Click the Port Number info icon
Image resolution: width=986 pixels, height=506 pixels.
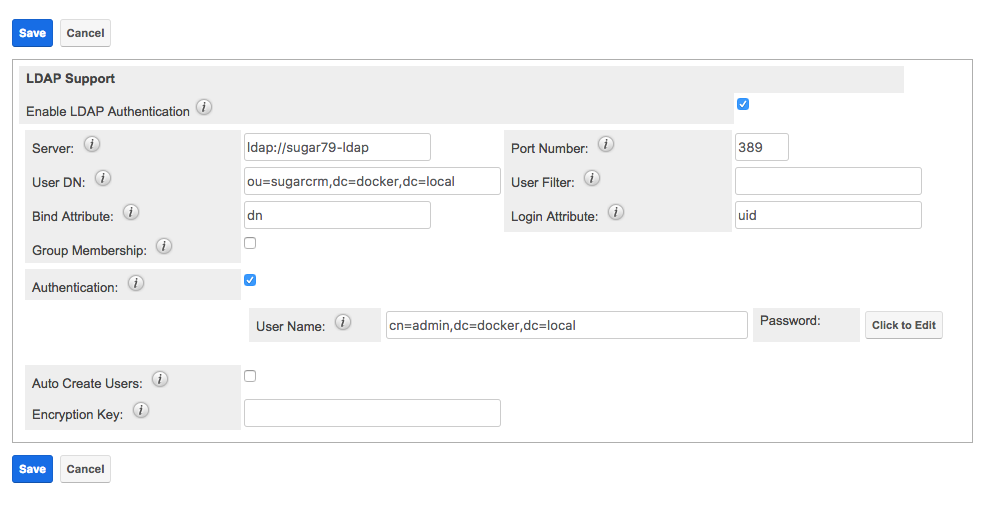[x=606, y=144]
